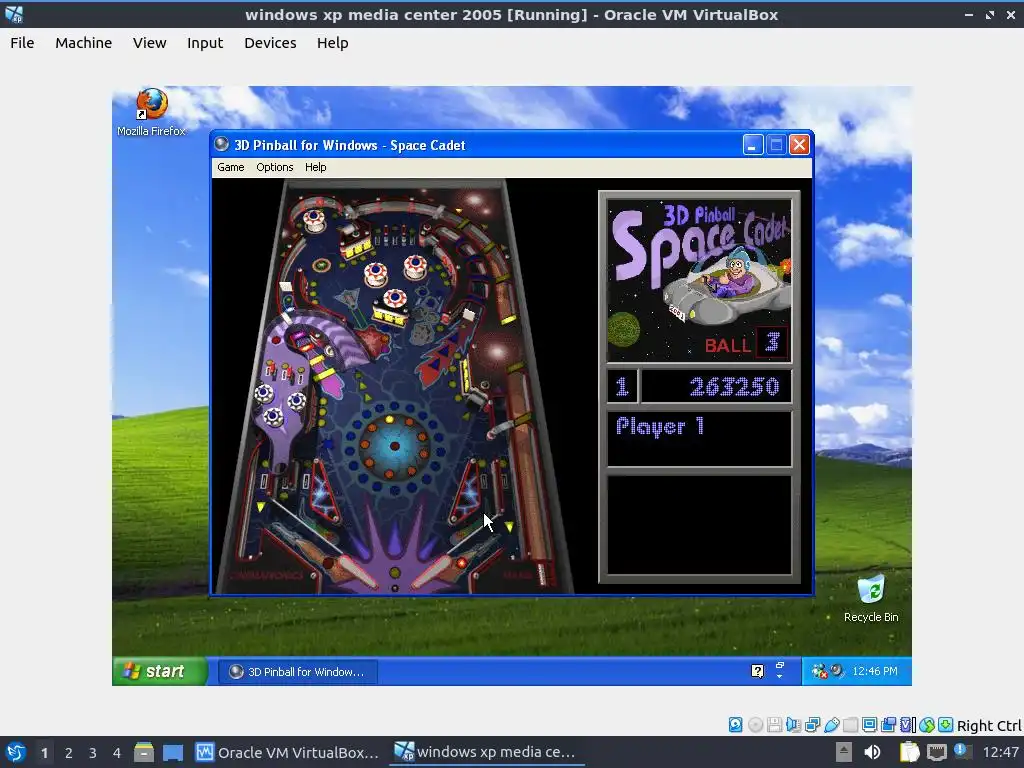Minimize the 3D Pinball window
Viewport: 1024px width, 768px height.
(753, 145)
